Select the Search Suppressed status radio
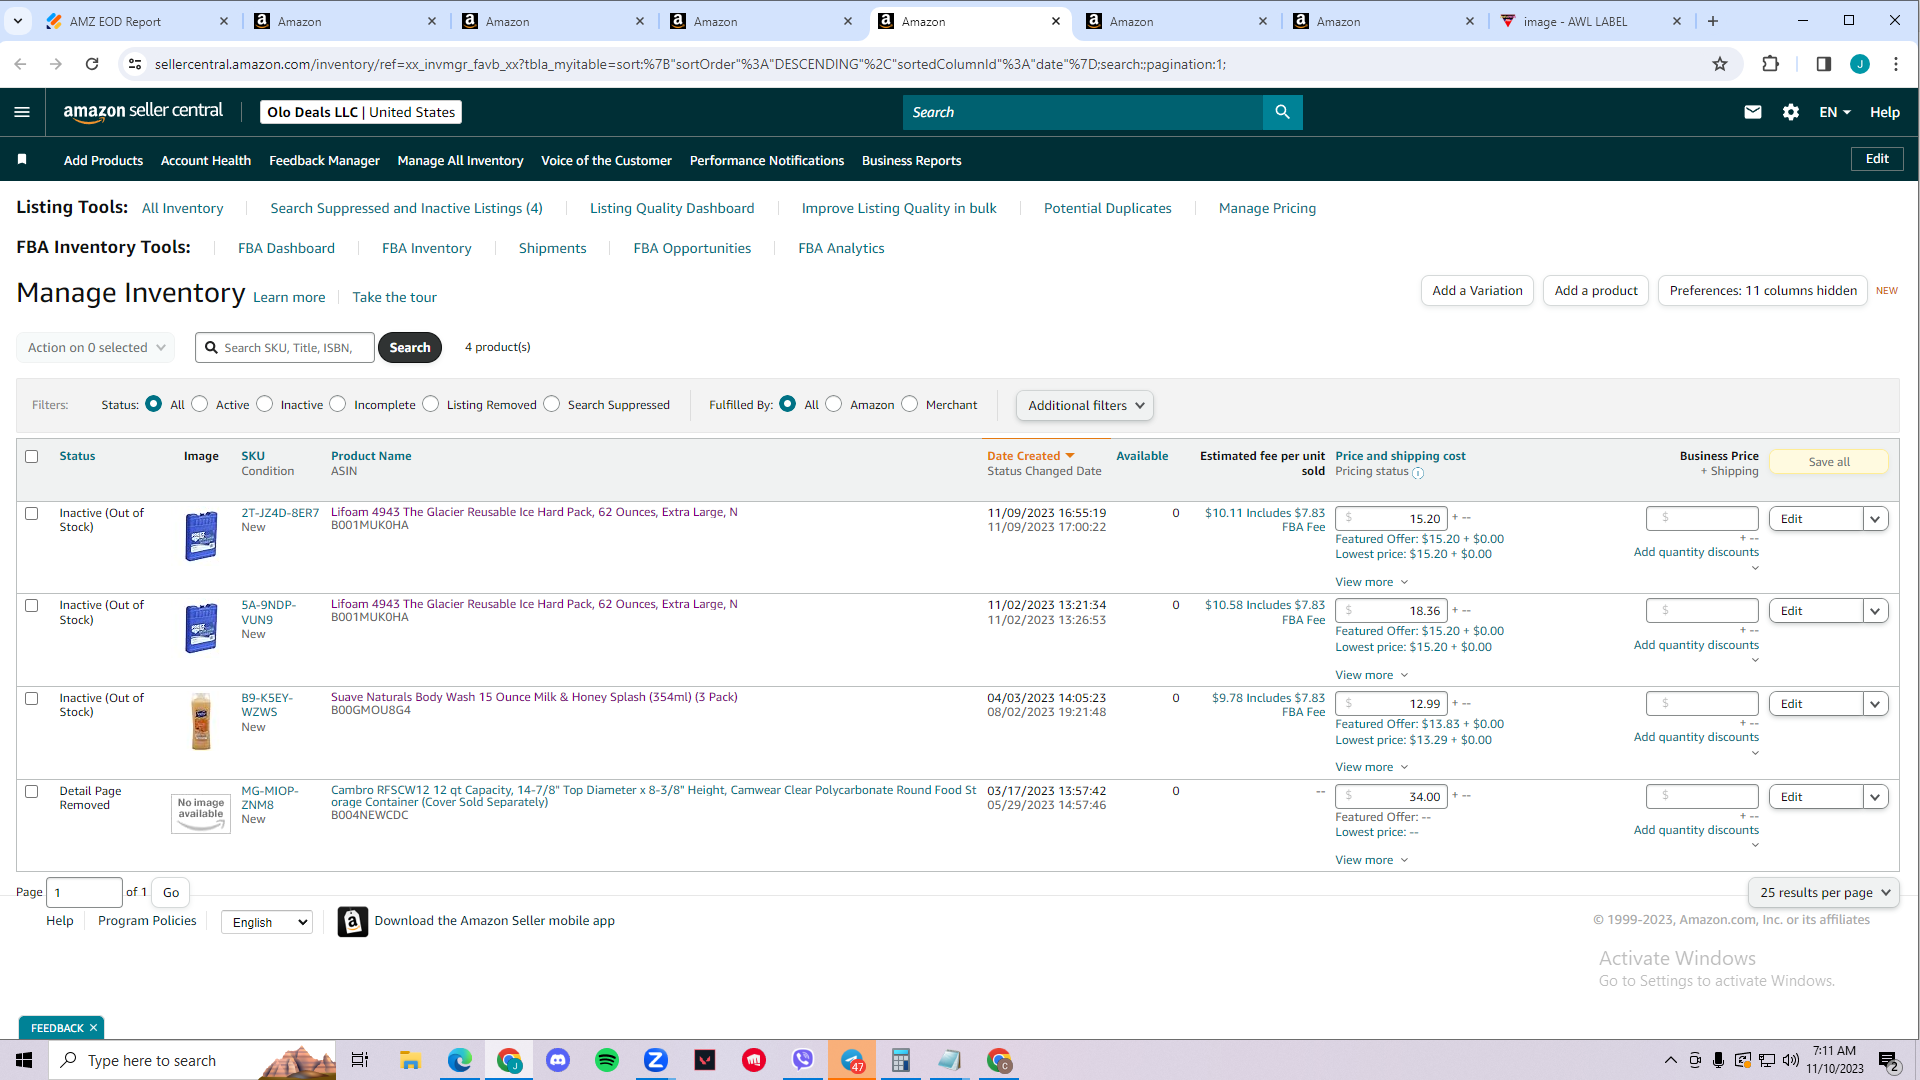Viewport: 1920px width, 1080px height. click(552, 404)
